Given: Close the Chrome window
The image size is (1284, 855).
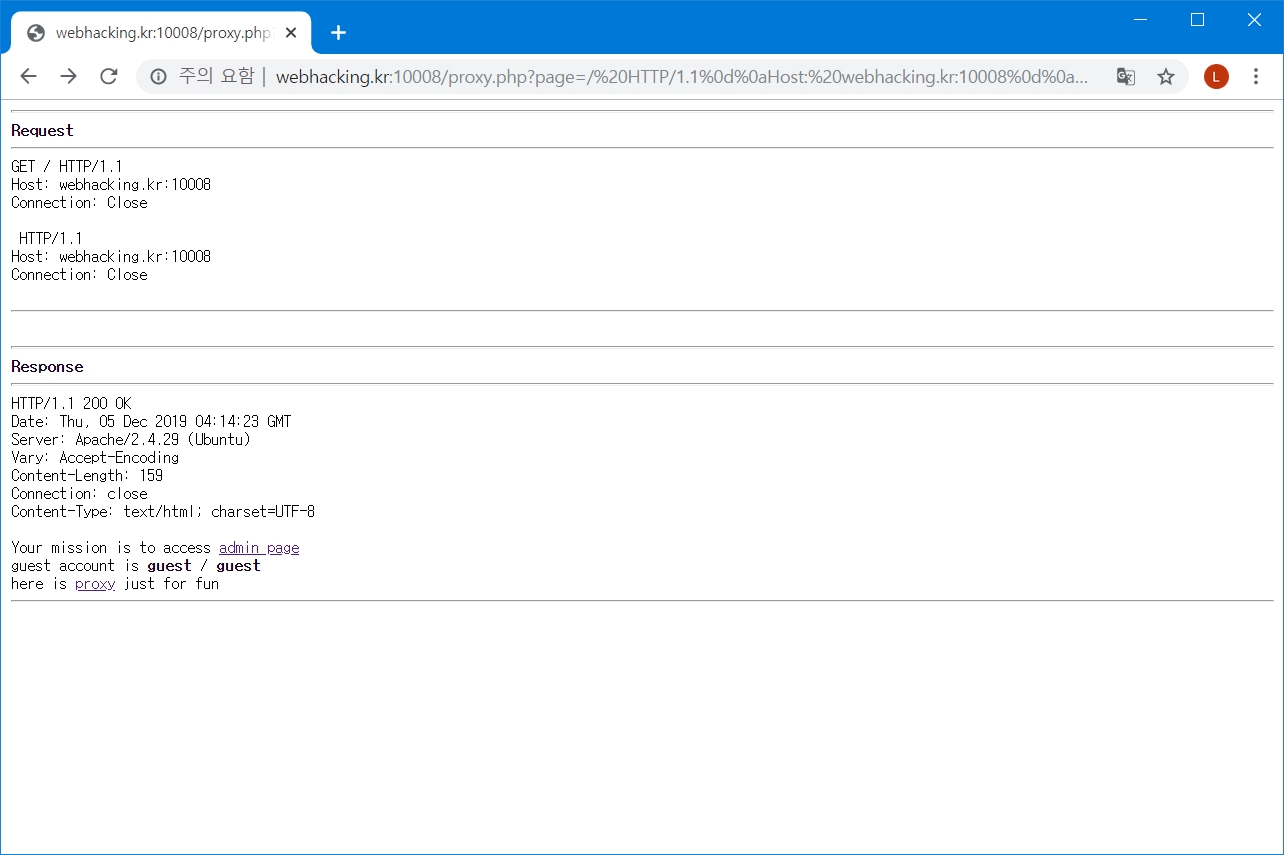Looking at the screenshot, I should 1255,20.
